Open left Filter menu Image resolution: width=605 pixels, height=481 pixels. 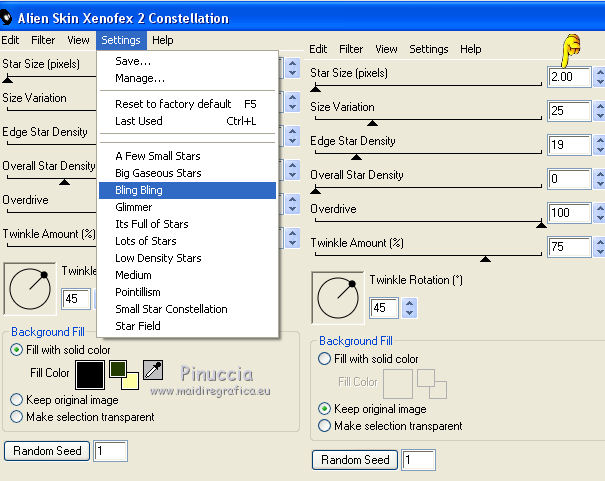point(43,40)
